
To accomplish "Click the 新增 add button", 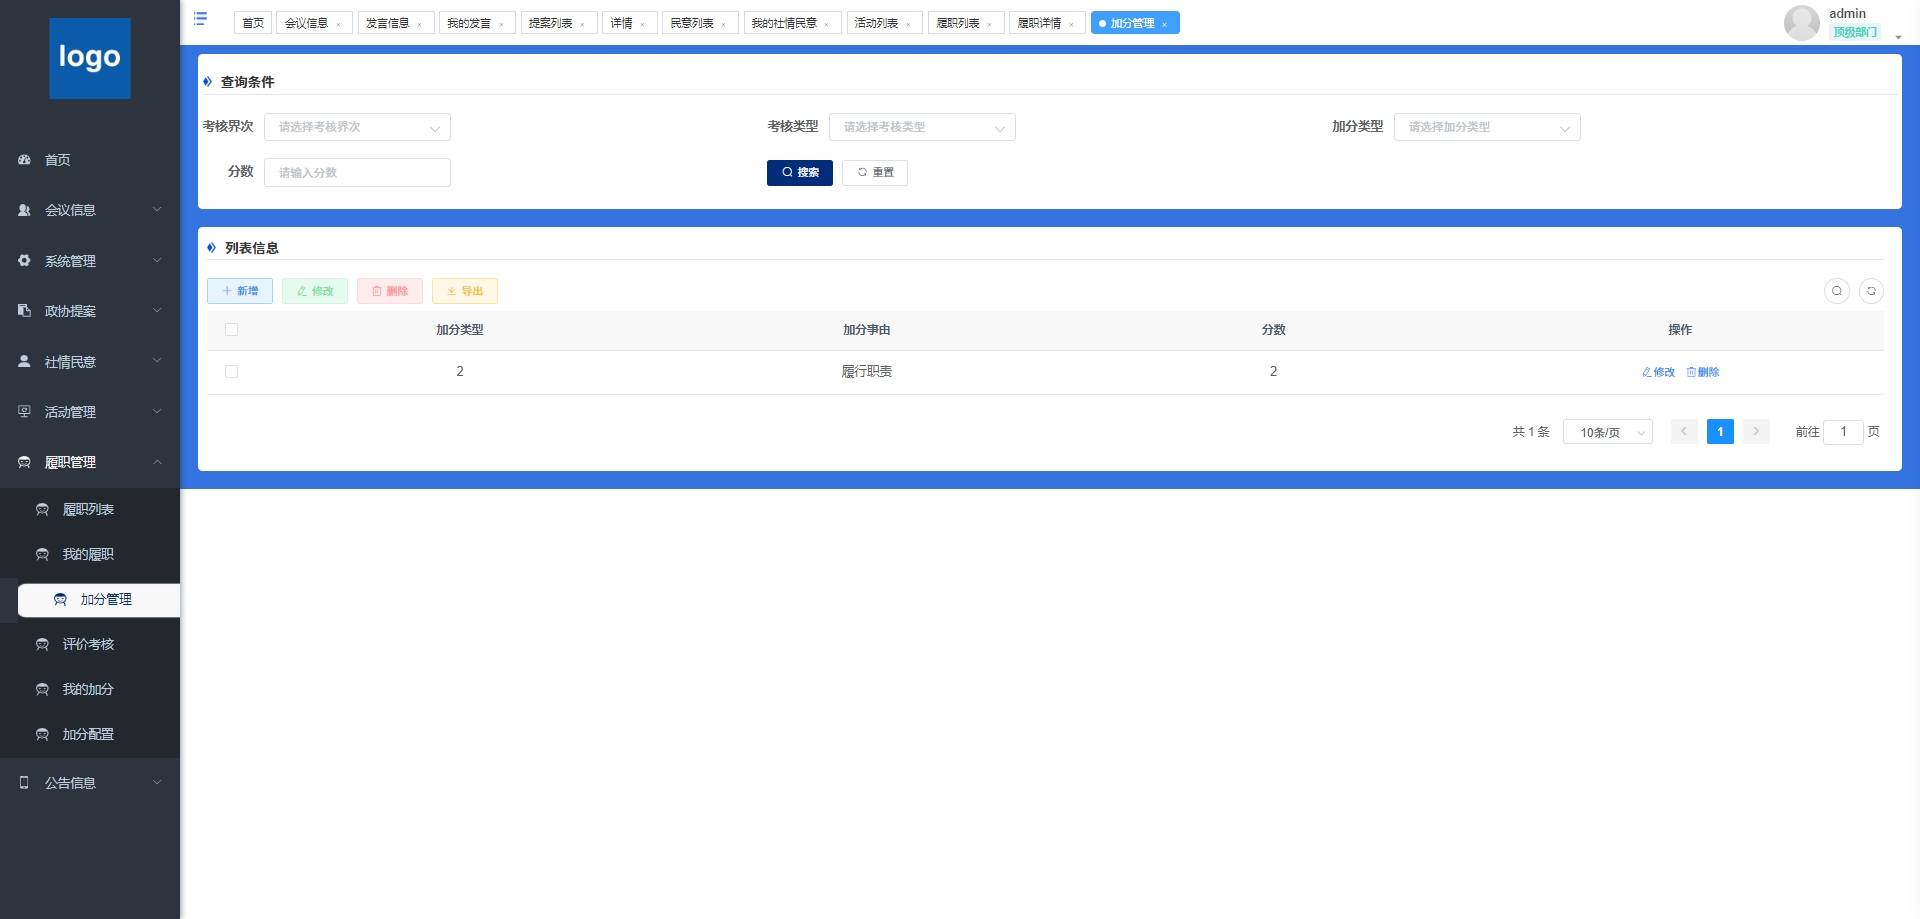I will [240, 291].
